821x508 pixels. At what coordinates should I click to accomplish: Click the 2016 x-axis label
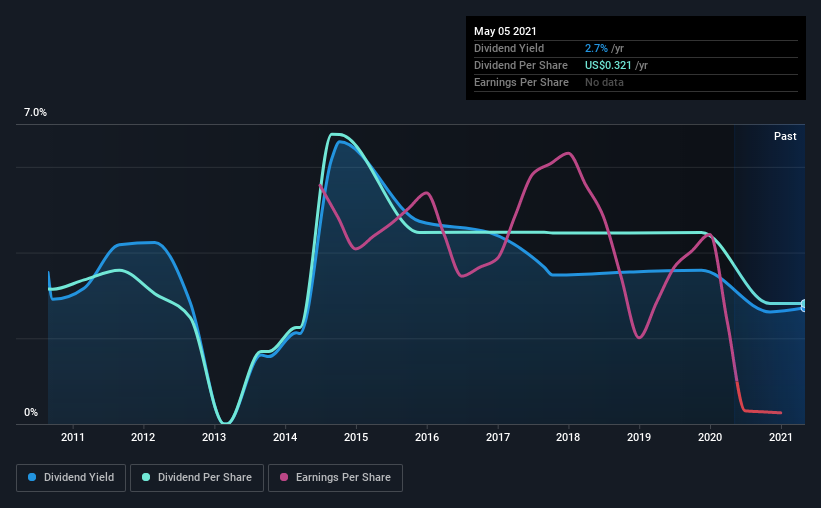(427, 437)
